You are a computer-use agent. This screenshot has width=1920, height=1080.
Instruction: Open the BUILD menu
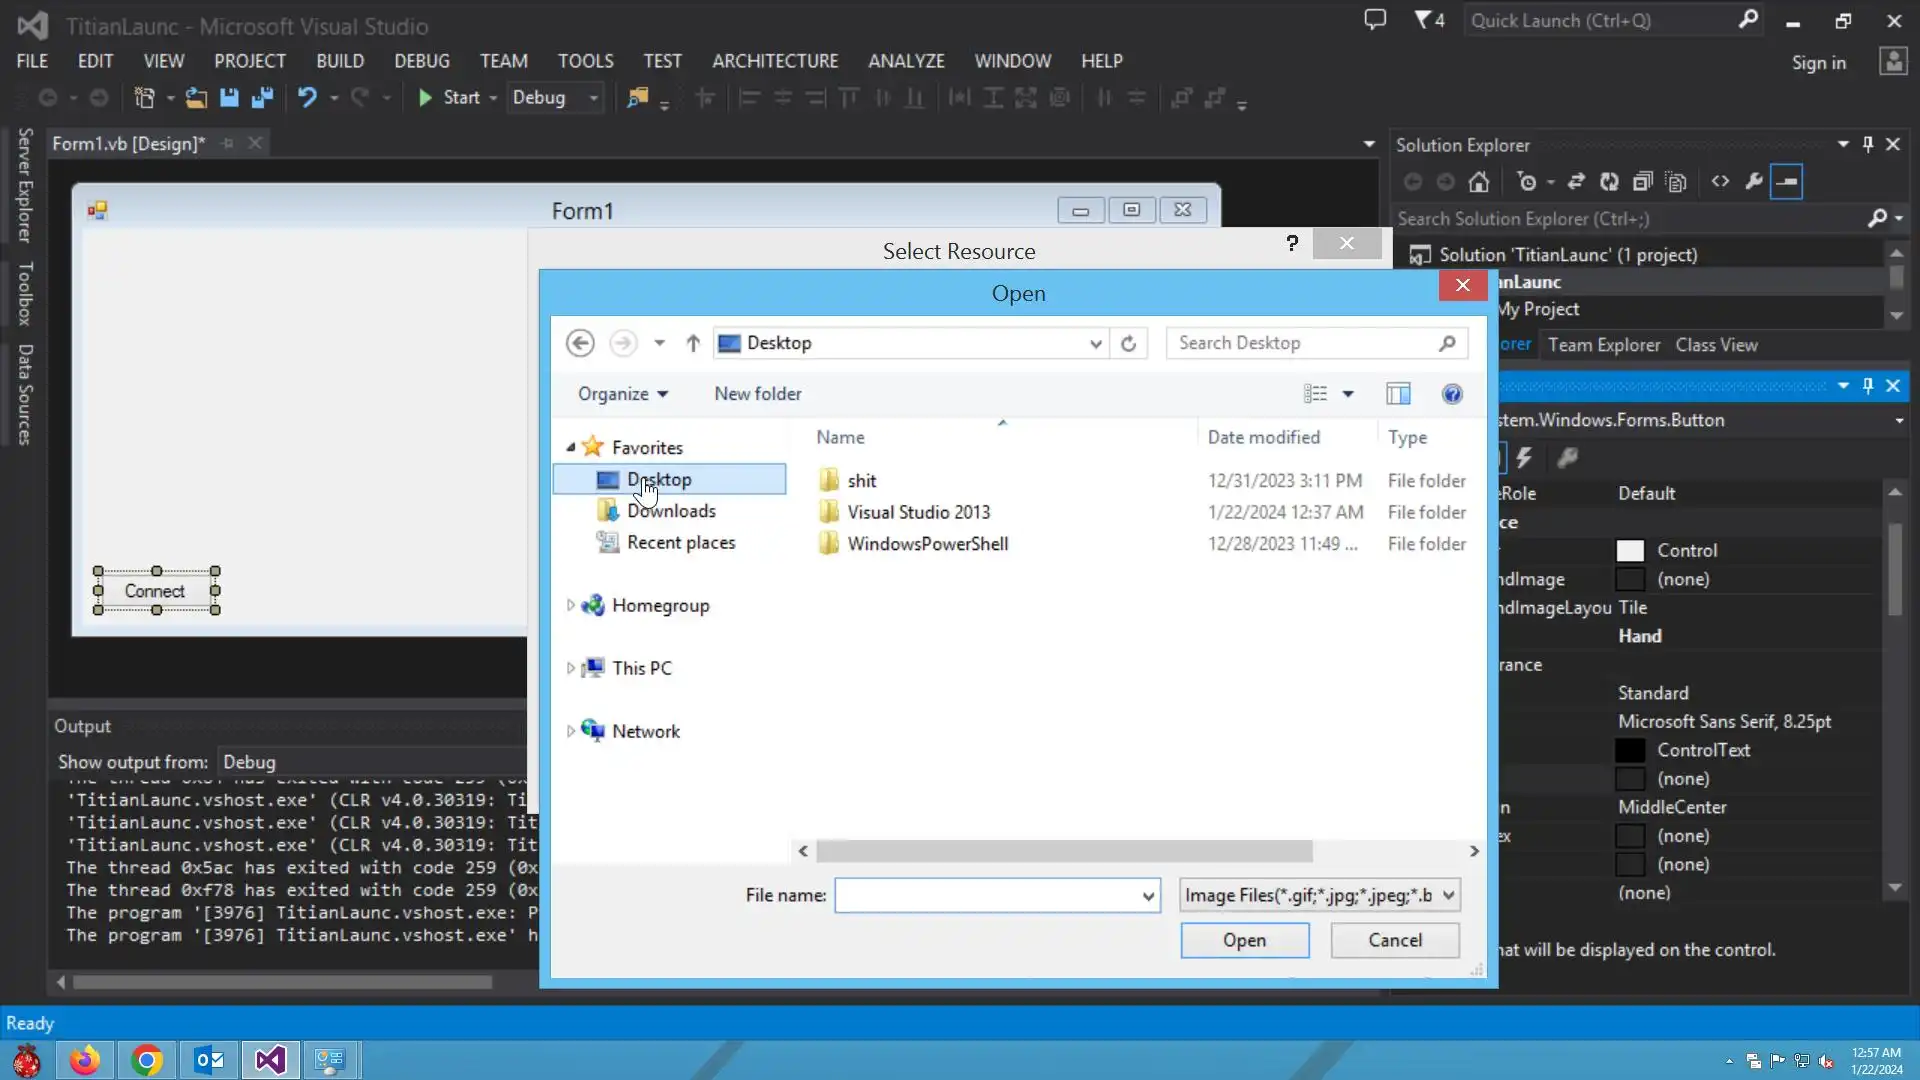[x=340, y=61]
